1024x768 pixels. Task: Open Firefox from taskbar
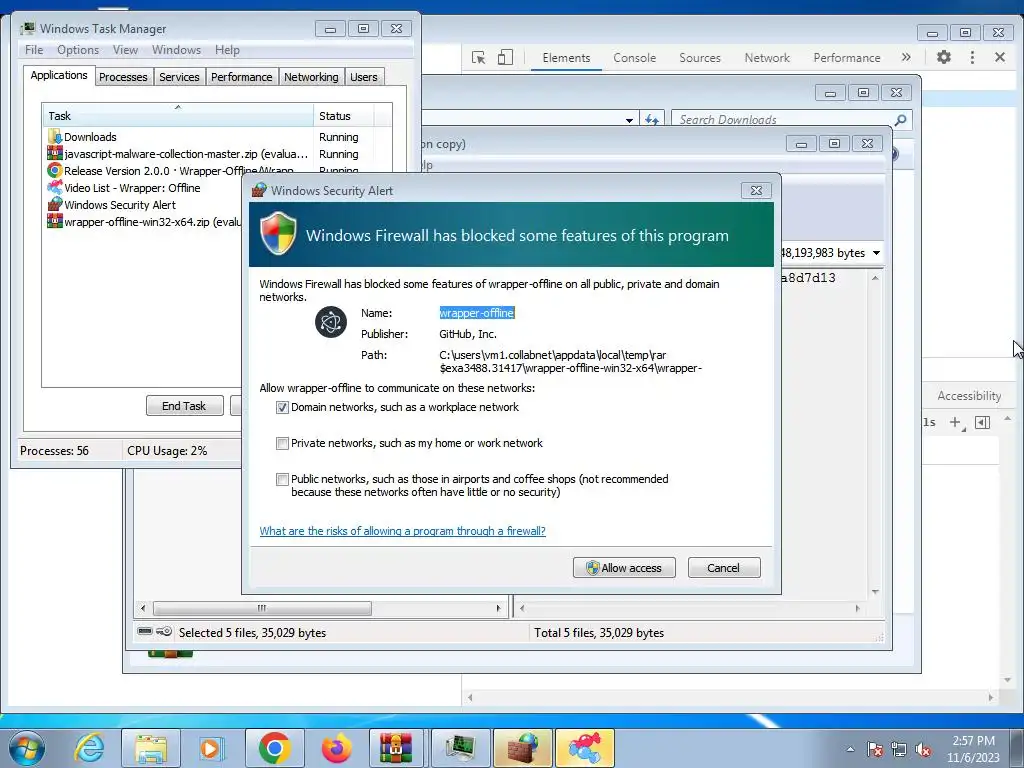pyautogui.click(x=336, y=748)
